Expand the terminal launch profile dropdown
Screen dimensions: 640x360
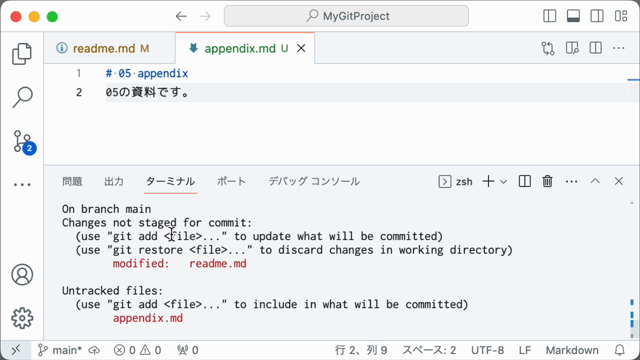click(504, 182)
